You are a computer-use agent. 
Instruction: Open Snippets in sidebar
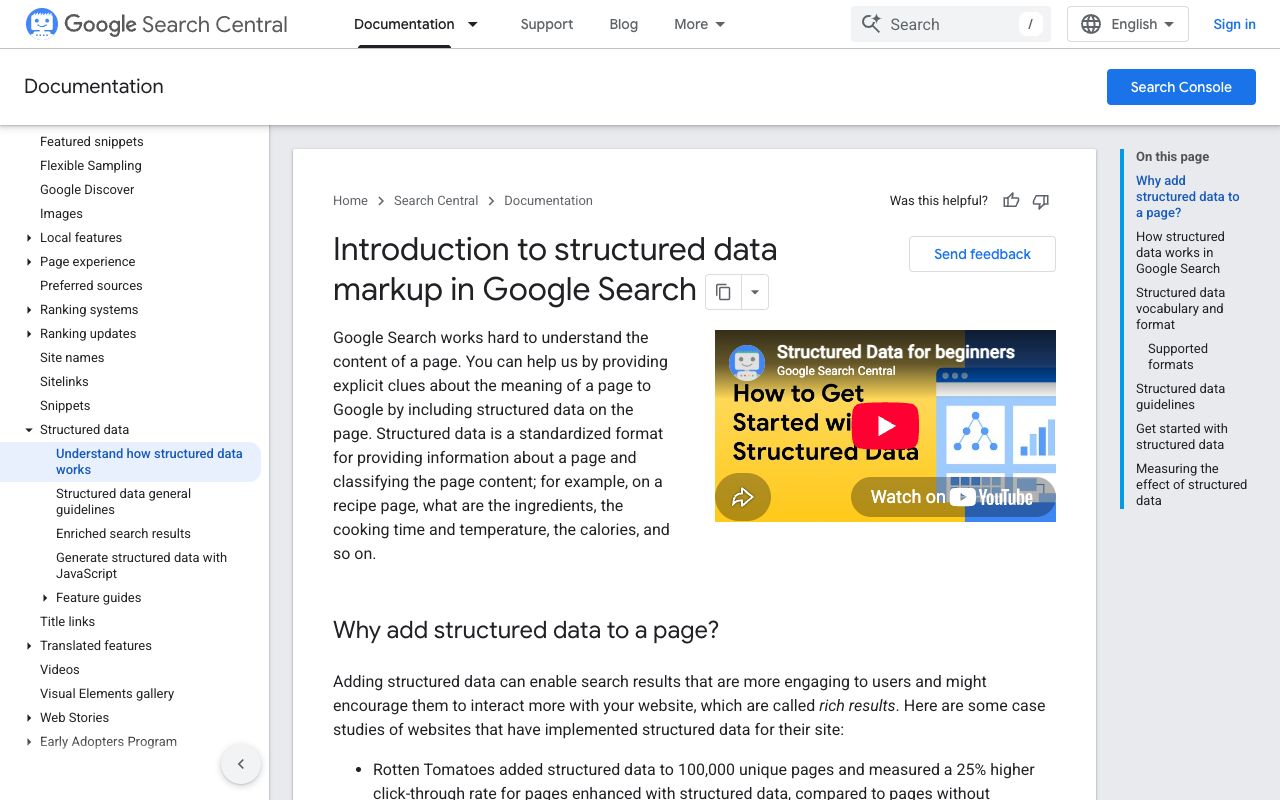coord(65,406)
